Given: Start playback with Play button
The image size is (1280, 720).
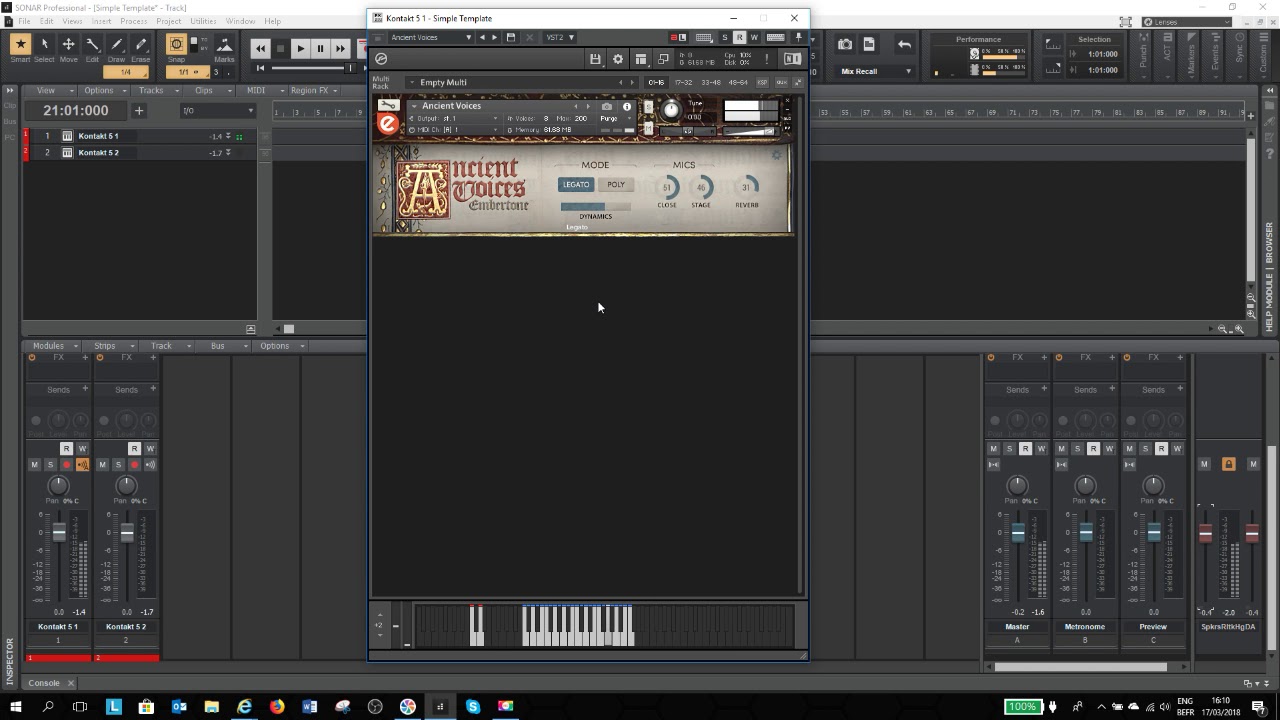Looking at the screenshot, I should click(x=300, y=48).
